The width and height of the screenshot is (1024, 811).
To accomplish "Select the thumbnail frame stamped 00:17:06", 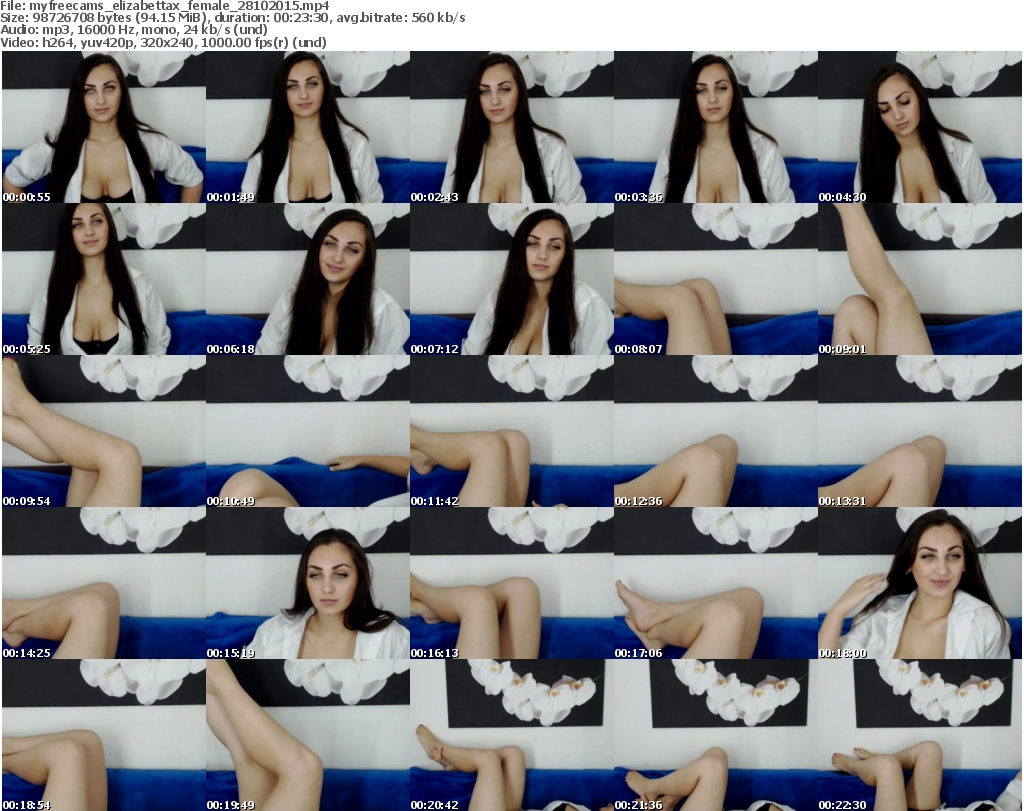I will click(715, 582).
